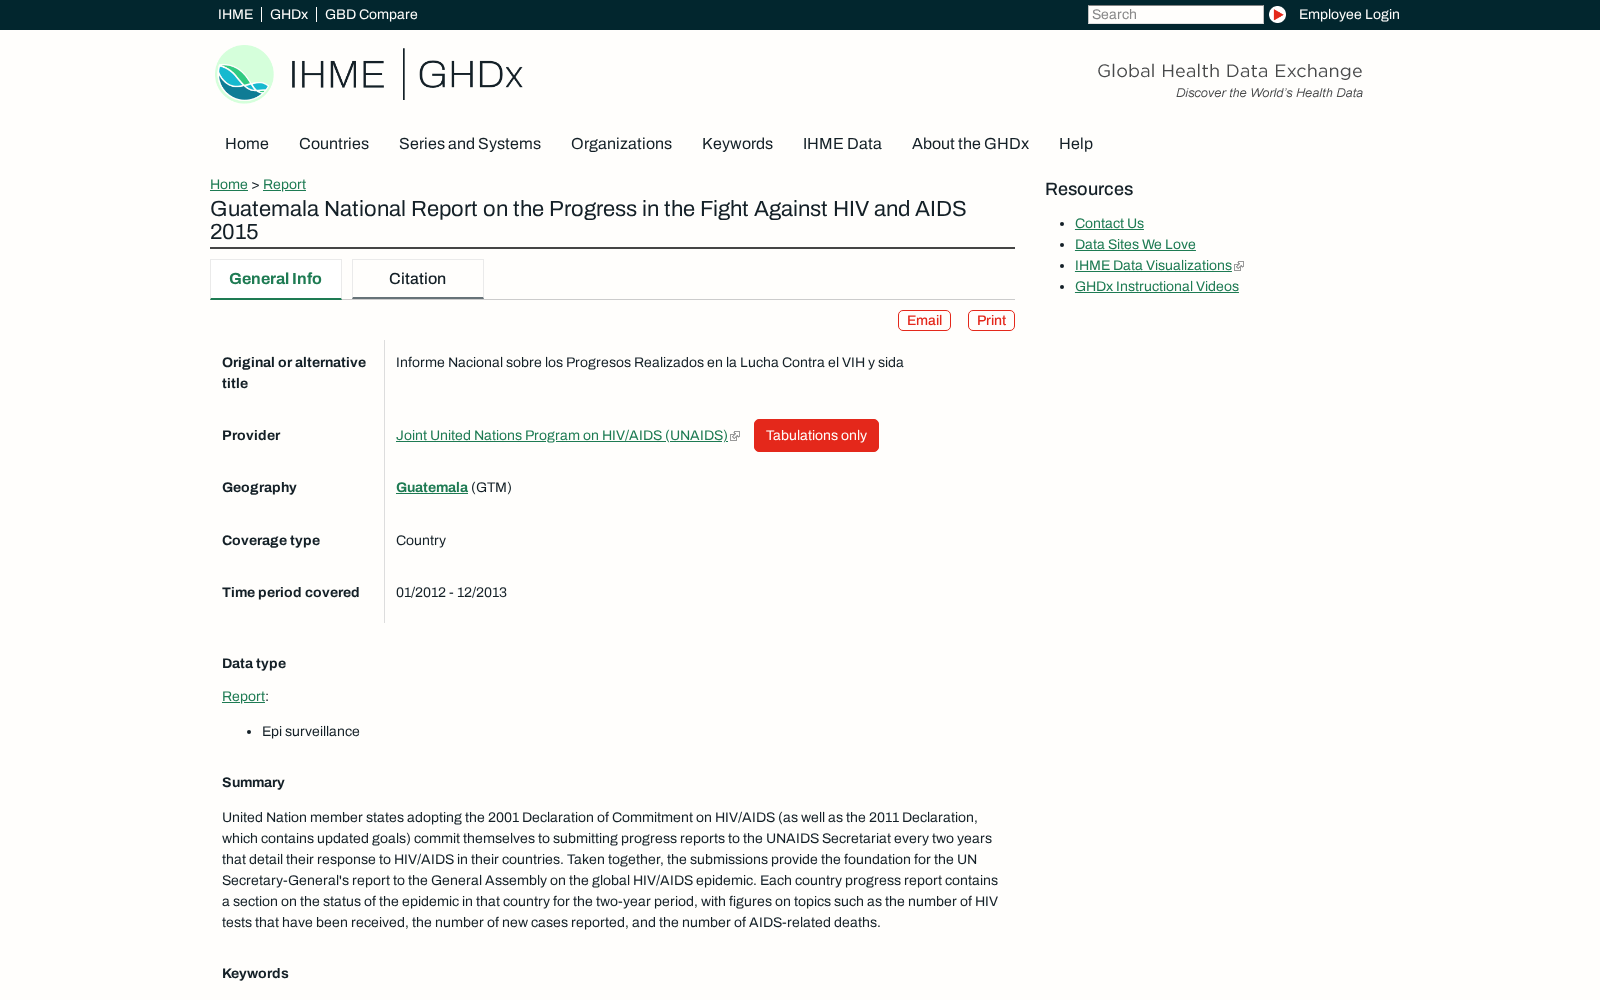1600x1000 pixels.
Task: Open the Organizations menu
Action: pyautogui.click(x=621, y=144)
